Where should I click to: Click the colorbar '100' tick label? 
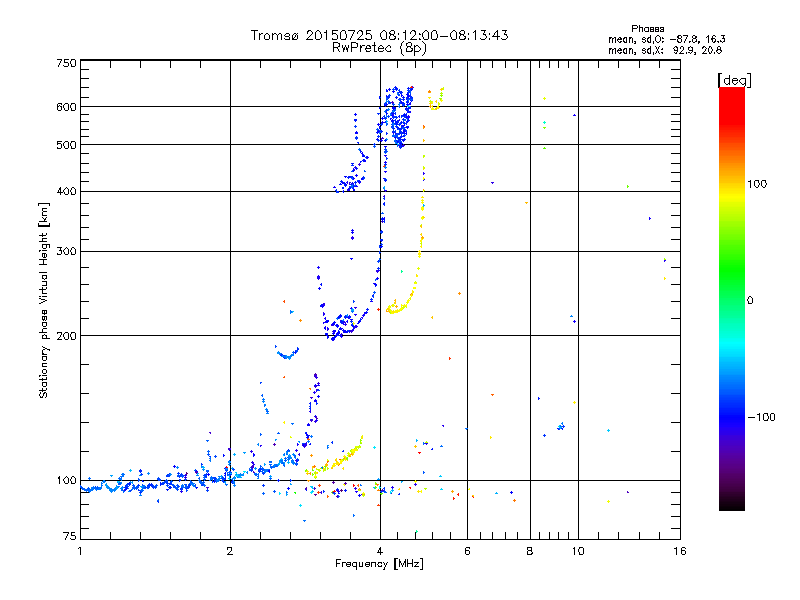click(x=757, y=184)
